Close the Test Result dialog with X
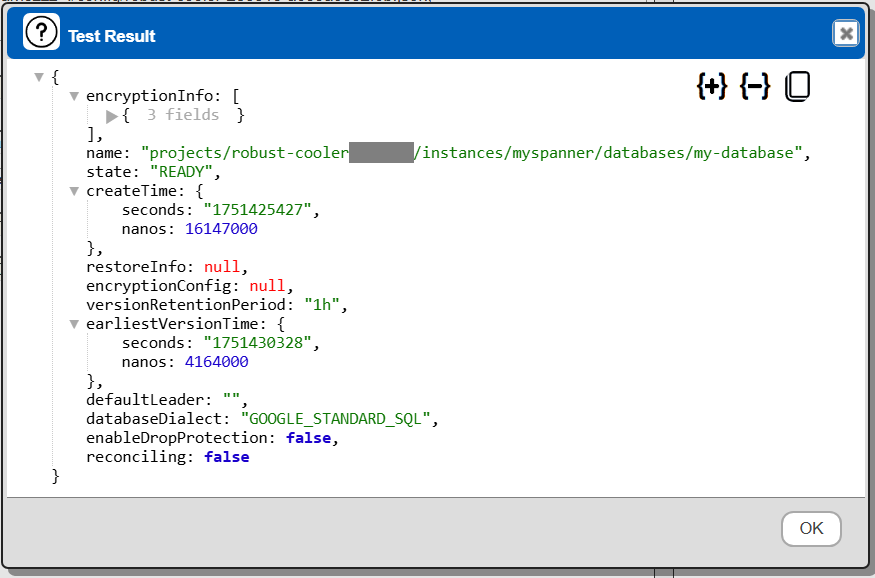Viewport: 875px width, 578px height. [x=846, y=34]
